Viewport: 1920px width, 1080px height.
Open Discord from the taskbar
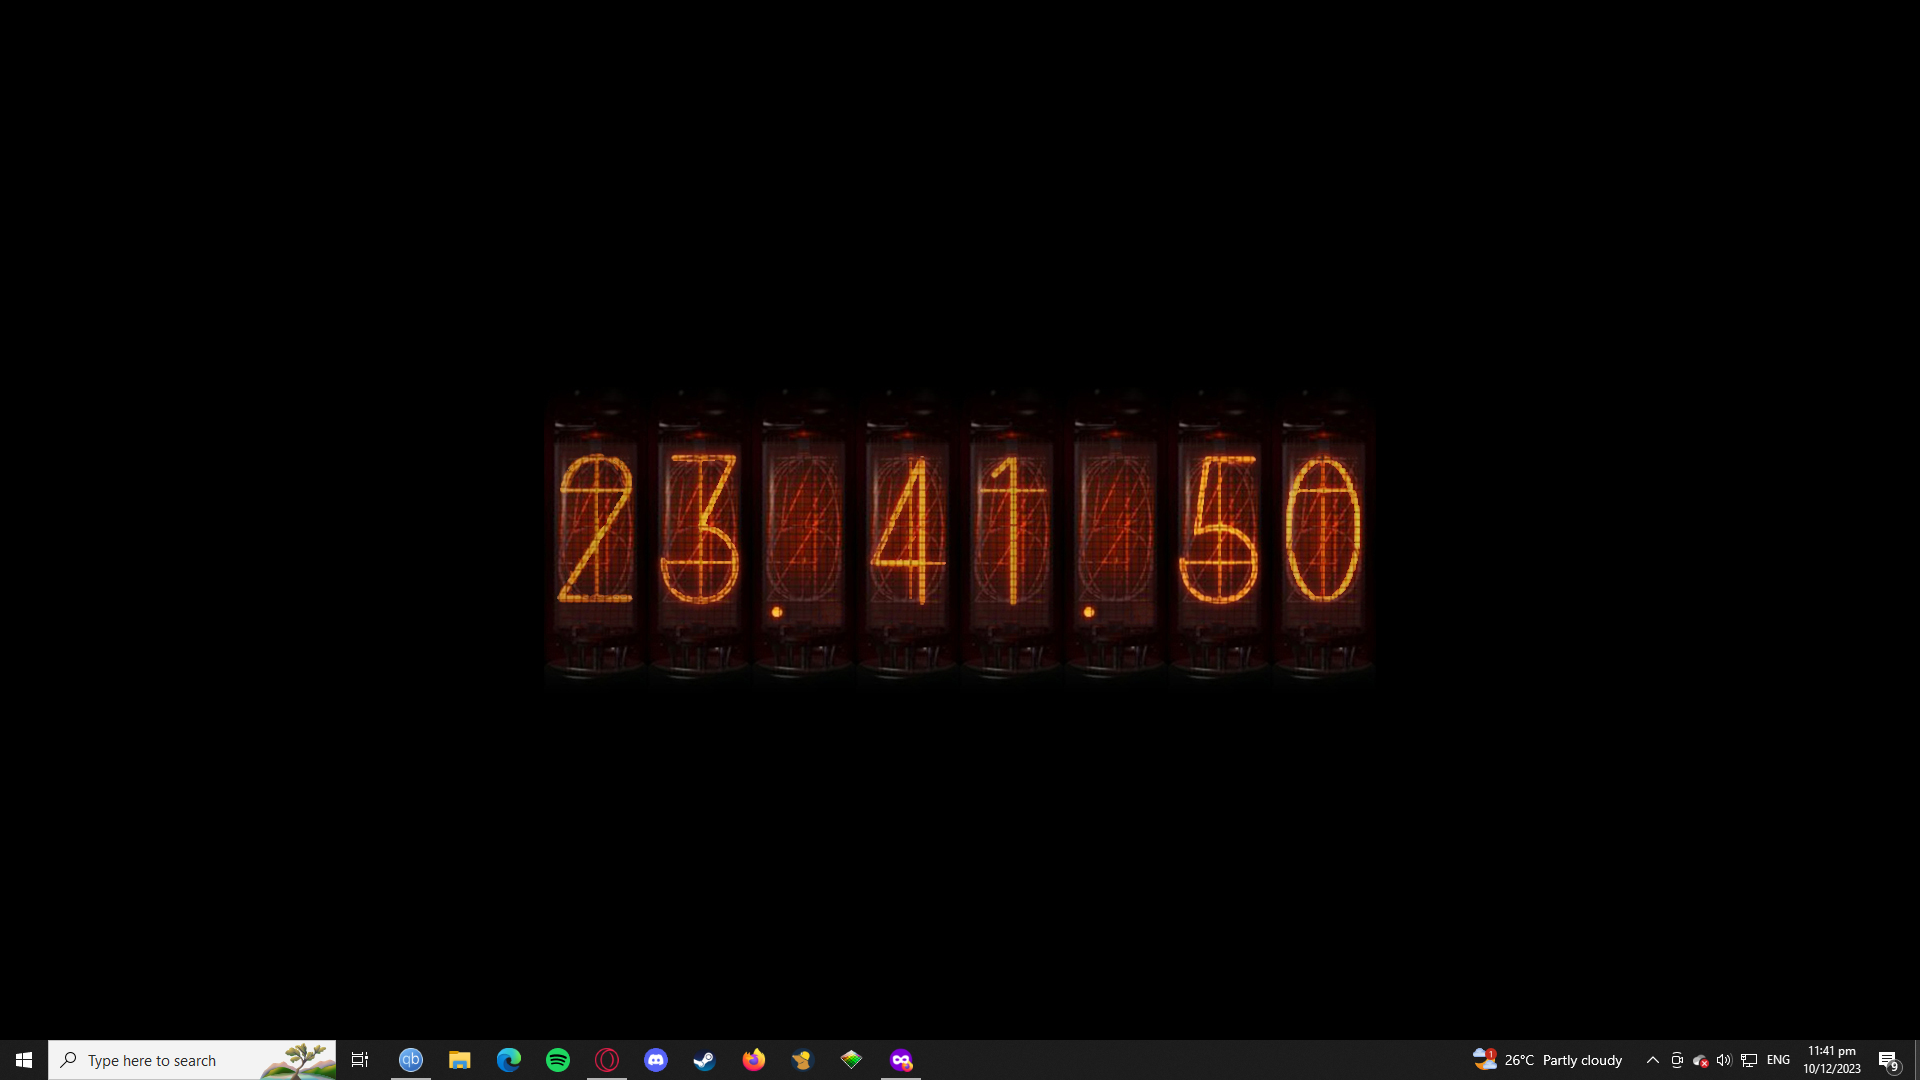click(x=656, y=1060)
